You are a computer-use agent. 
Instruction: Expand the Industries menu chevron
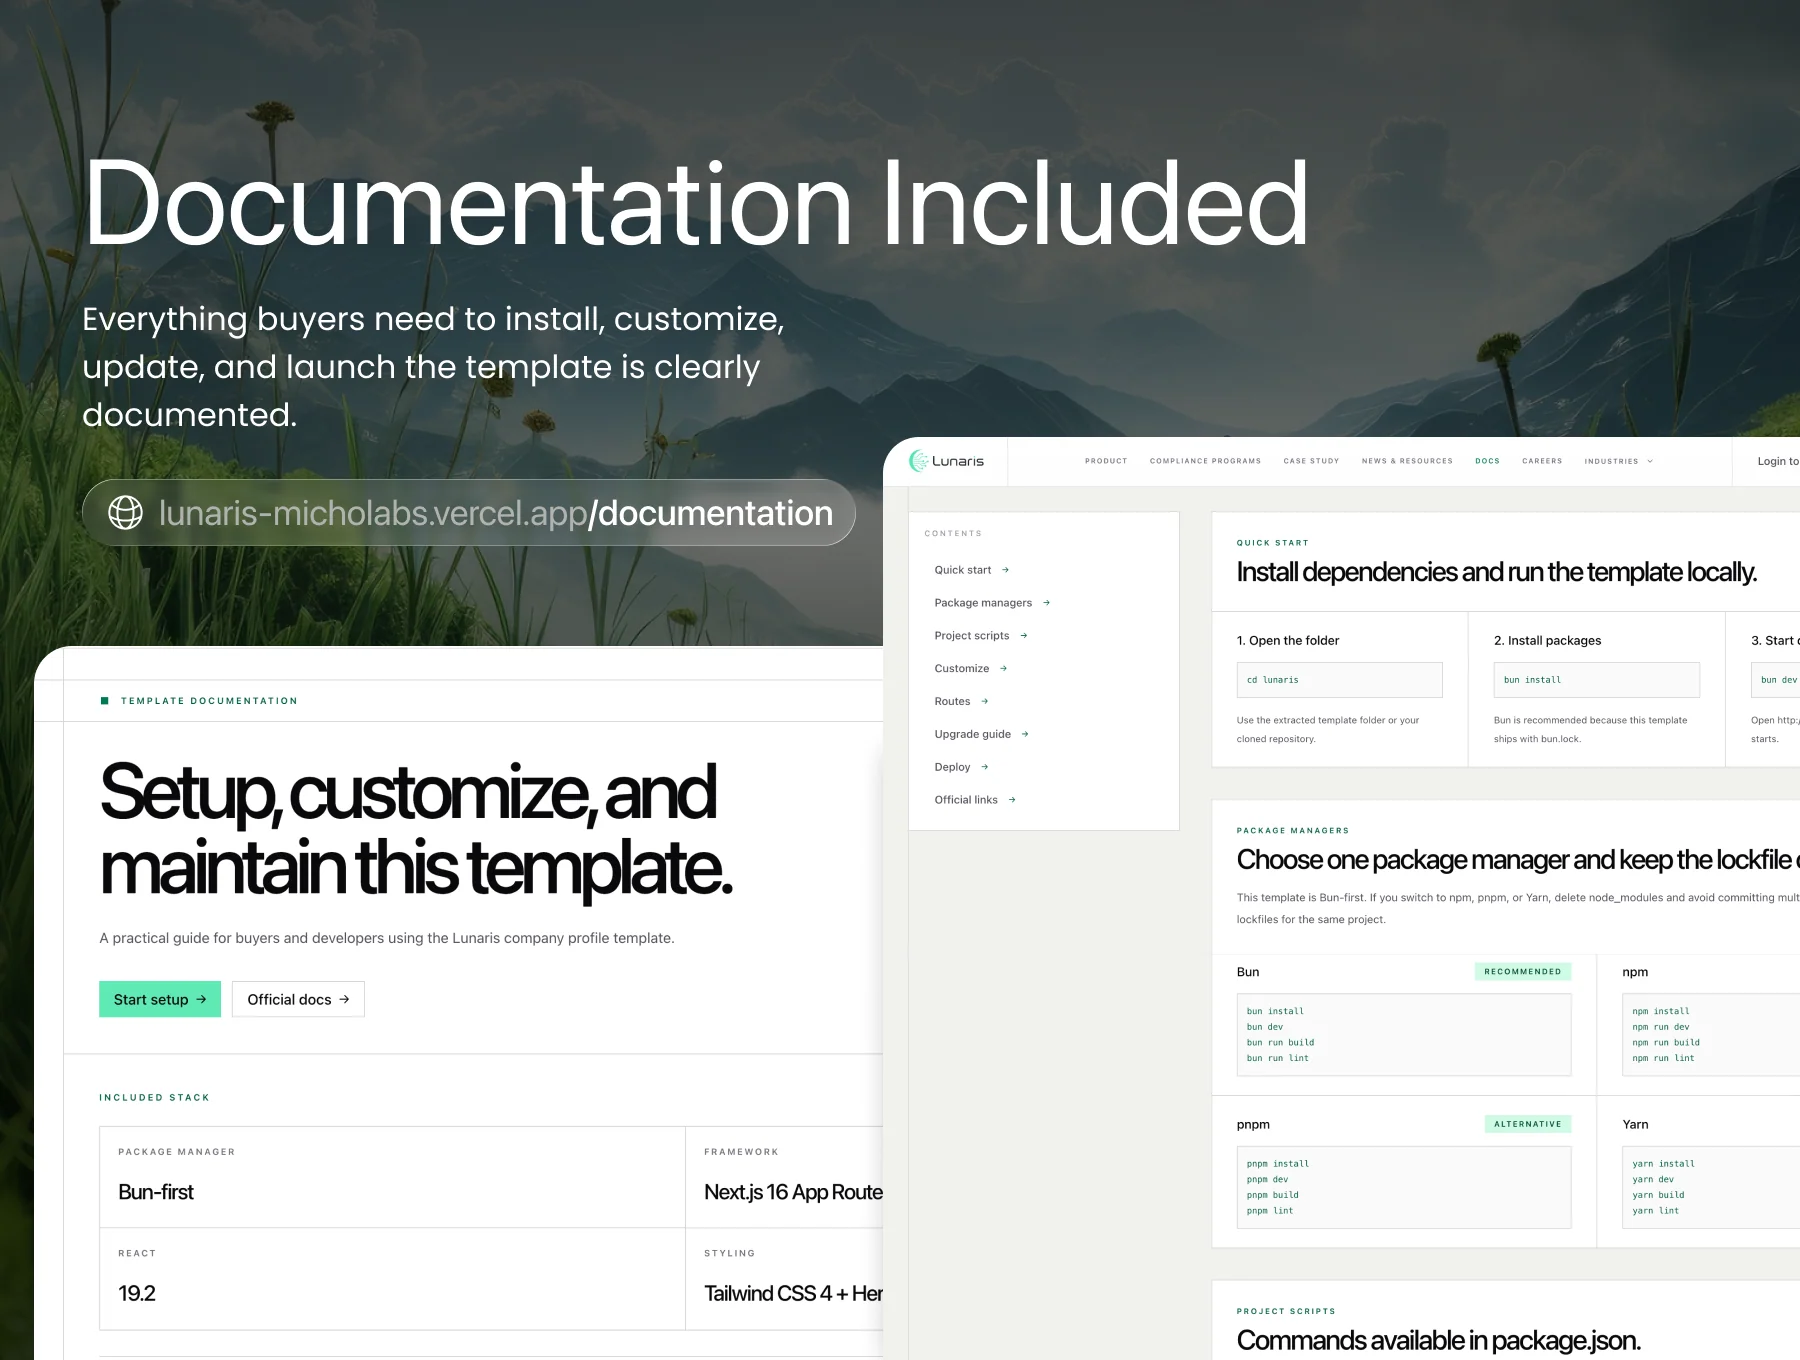pyautogui.click(x=1650, y=461)
